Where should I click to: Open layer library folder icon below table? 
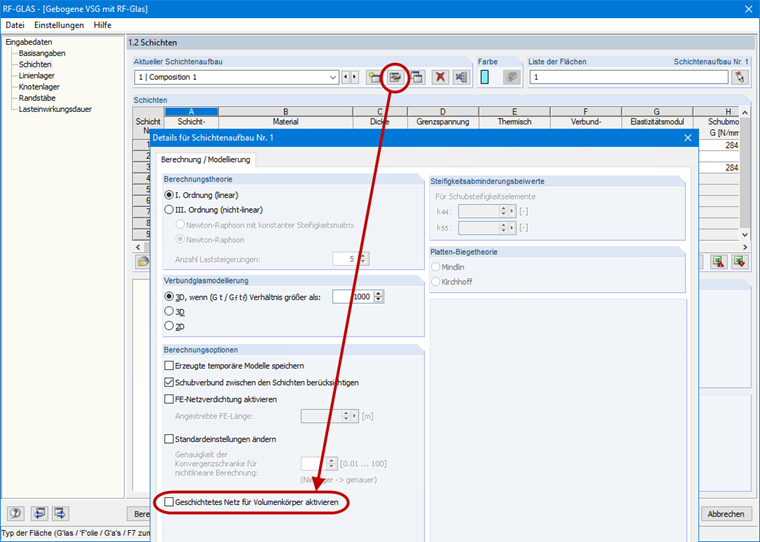tap(142, 262)
